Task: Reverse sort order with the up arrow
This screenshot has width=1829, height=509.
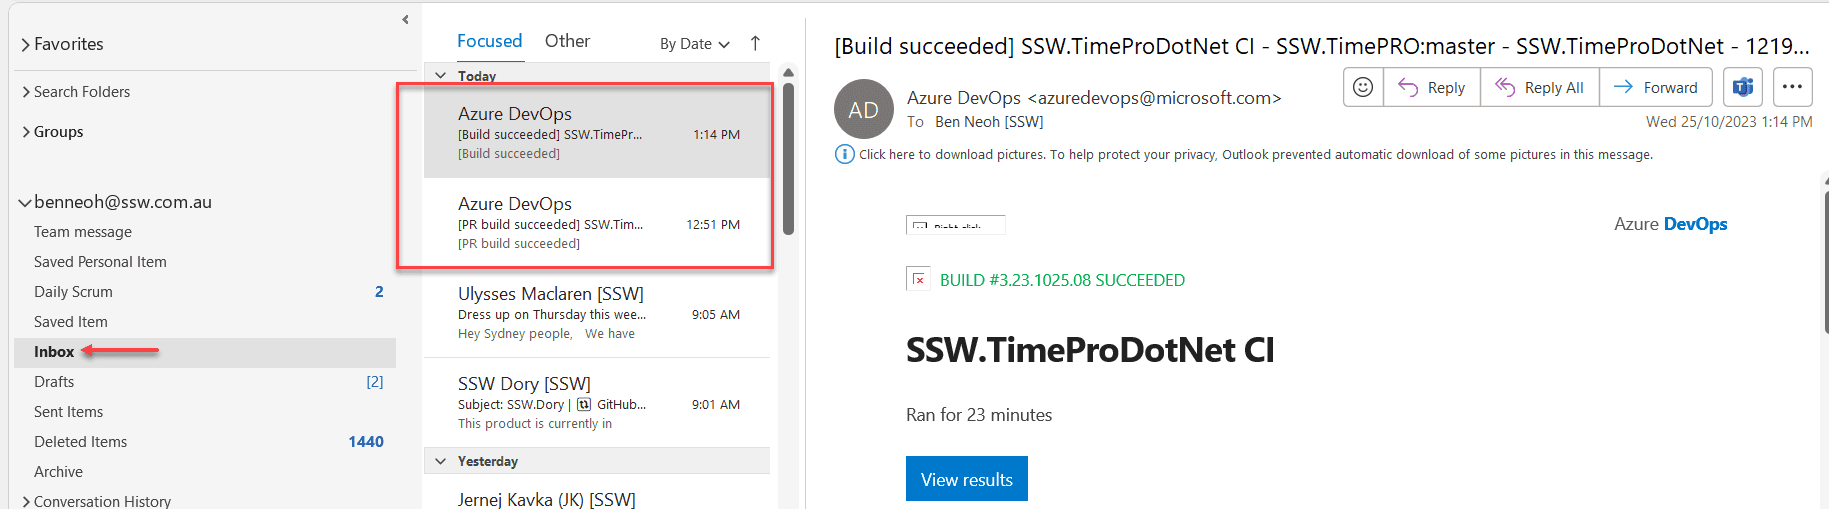Action: coord(755,43)
